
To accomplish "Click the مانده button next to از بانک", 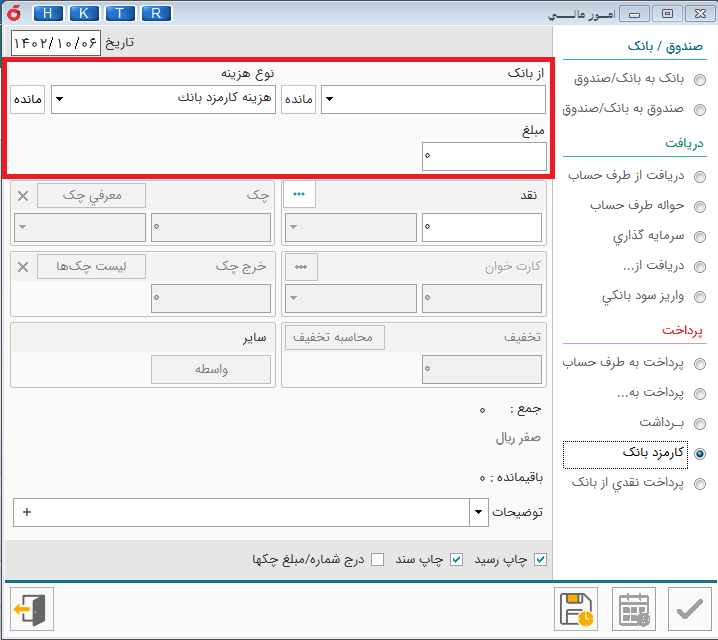I will click(x=298, y=100).
